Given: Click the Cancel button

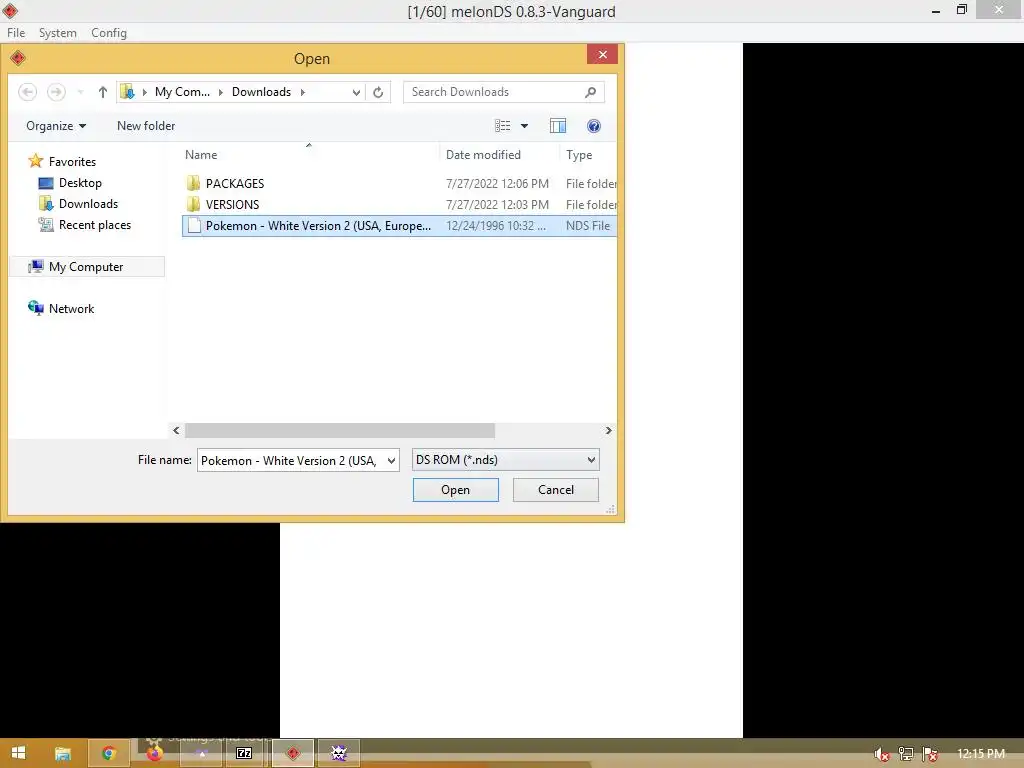Looking at the screenshot, I should click(x=556, y=490).
